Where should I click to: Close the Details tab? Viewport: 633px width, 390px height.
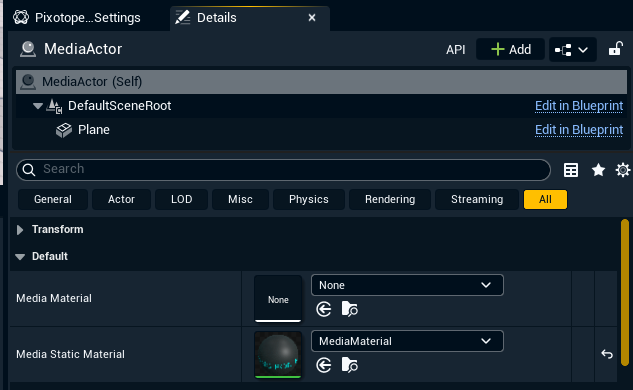pyautogui.click(x=312, y=18)
